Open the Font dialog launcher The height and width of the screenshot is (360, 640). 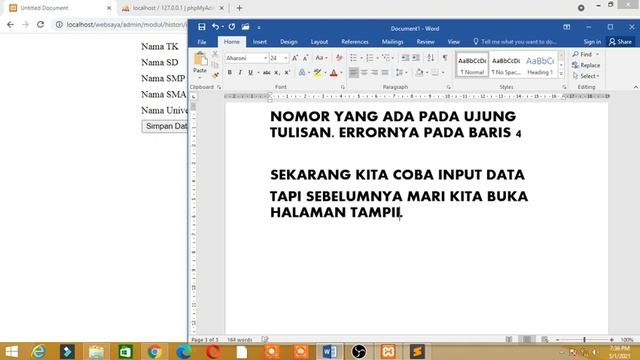(x=342, y=87)
